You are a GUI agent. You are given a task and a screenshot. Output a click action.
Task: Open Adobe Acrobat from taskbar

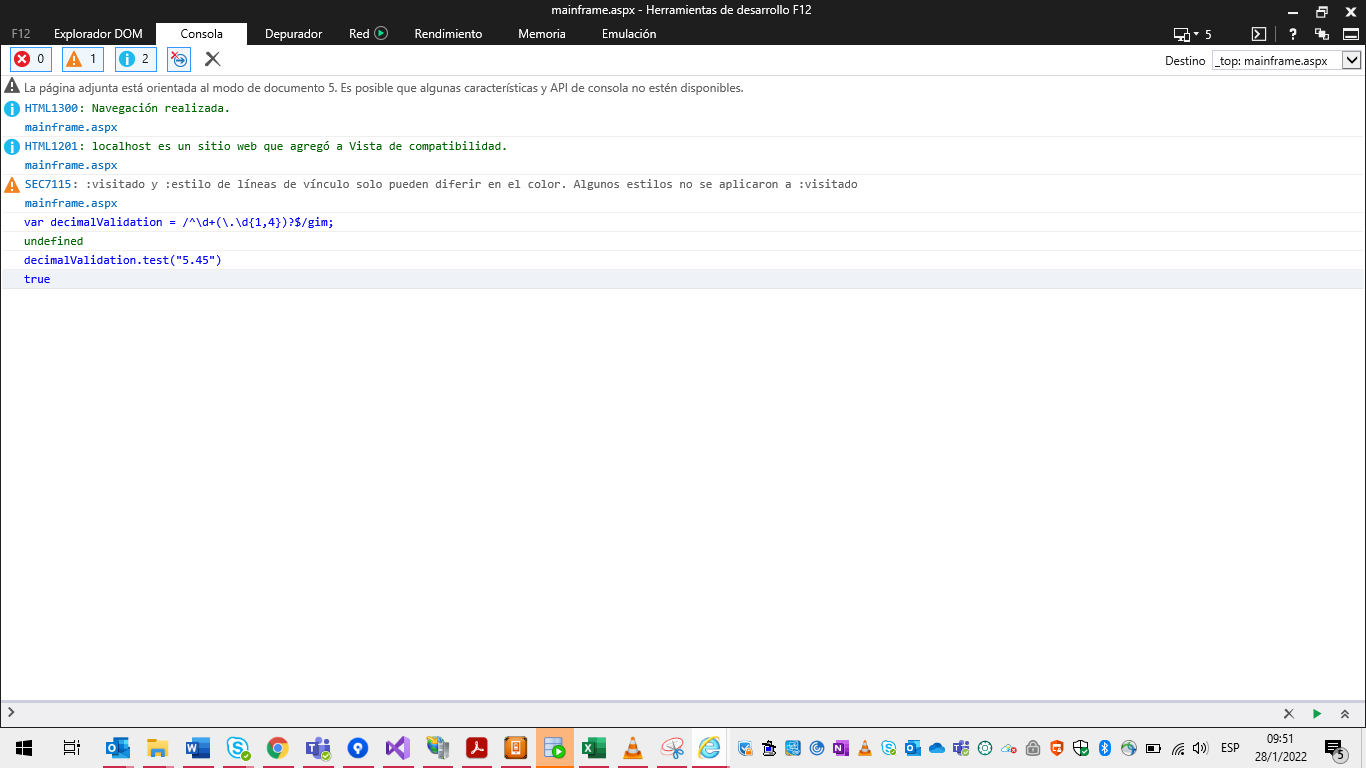pyautogui.click(x=476, y=748)
